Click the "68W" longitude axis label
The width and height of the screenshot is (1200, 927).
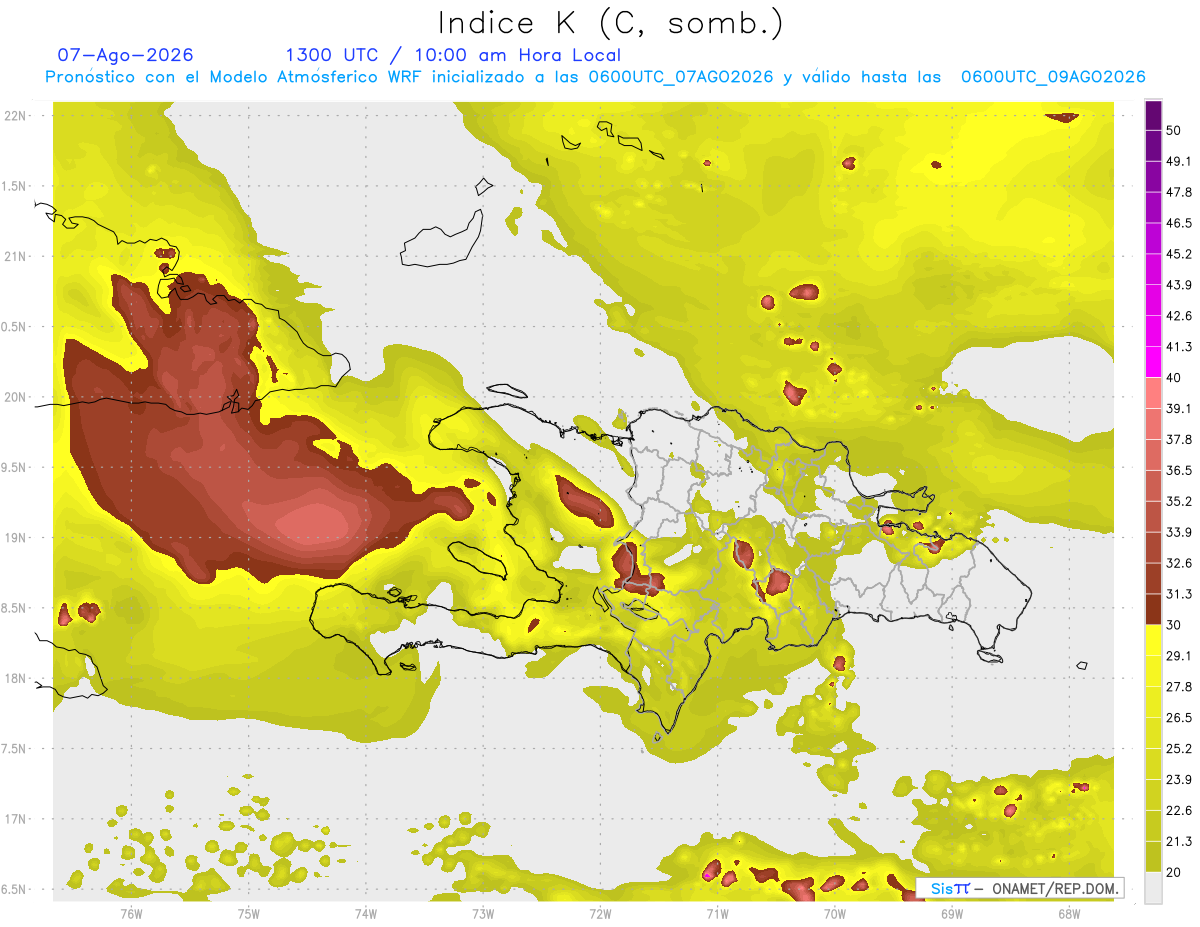[x=1069, y=913]
